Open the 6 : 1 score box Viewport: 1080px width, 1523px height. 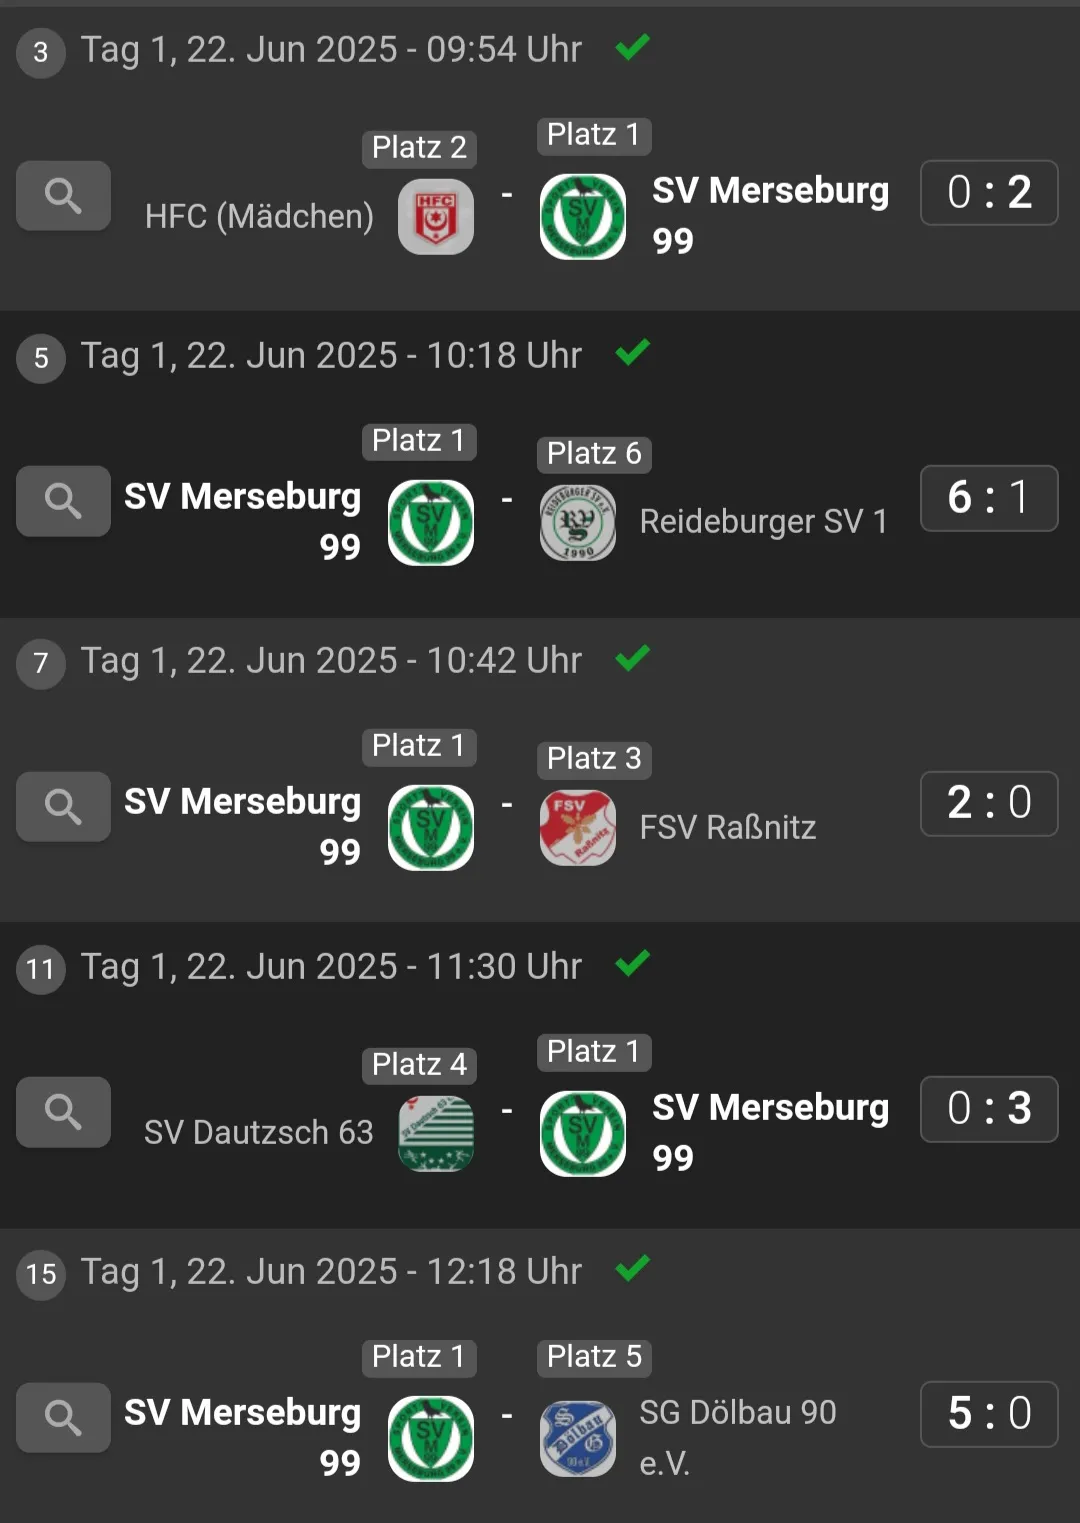pos(989,498)
